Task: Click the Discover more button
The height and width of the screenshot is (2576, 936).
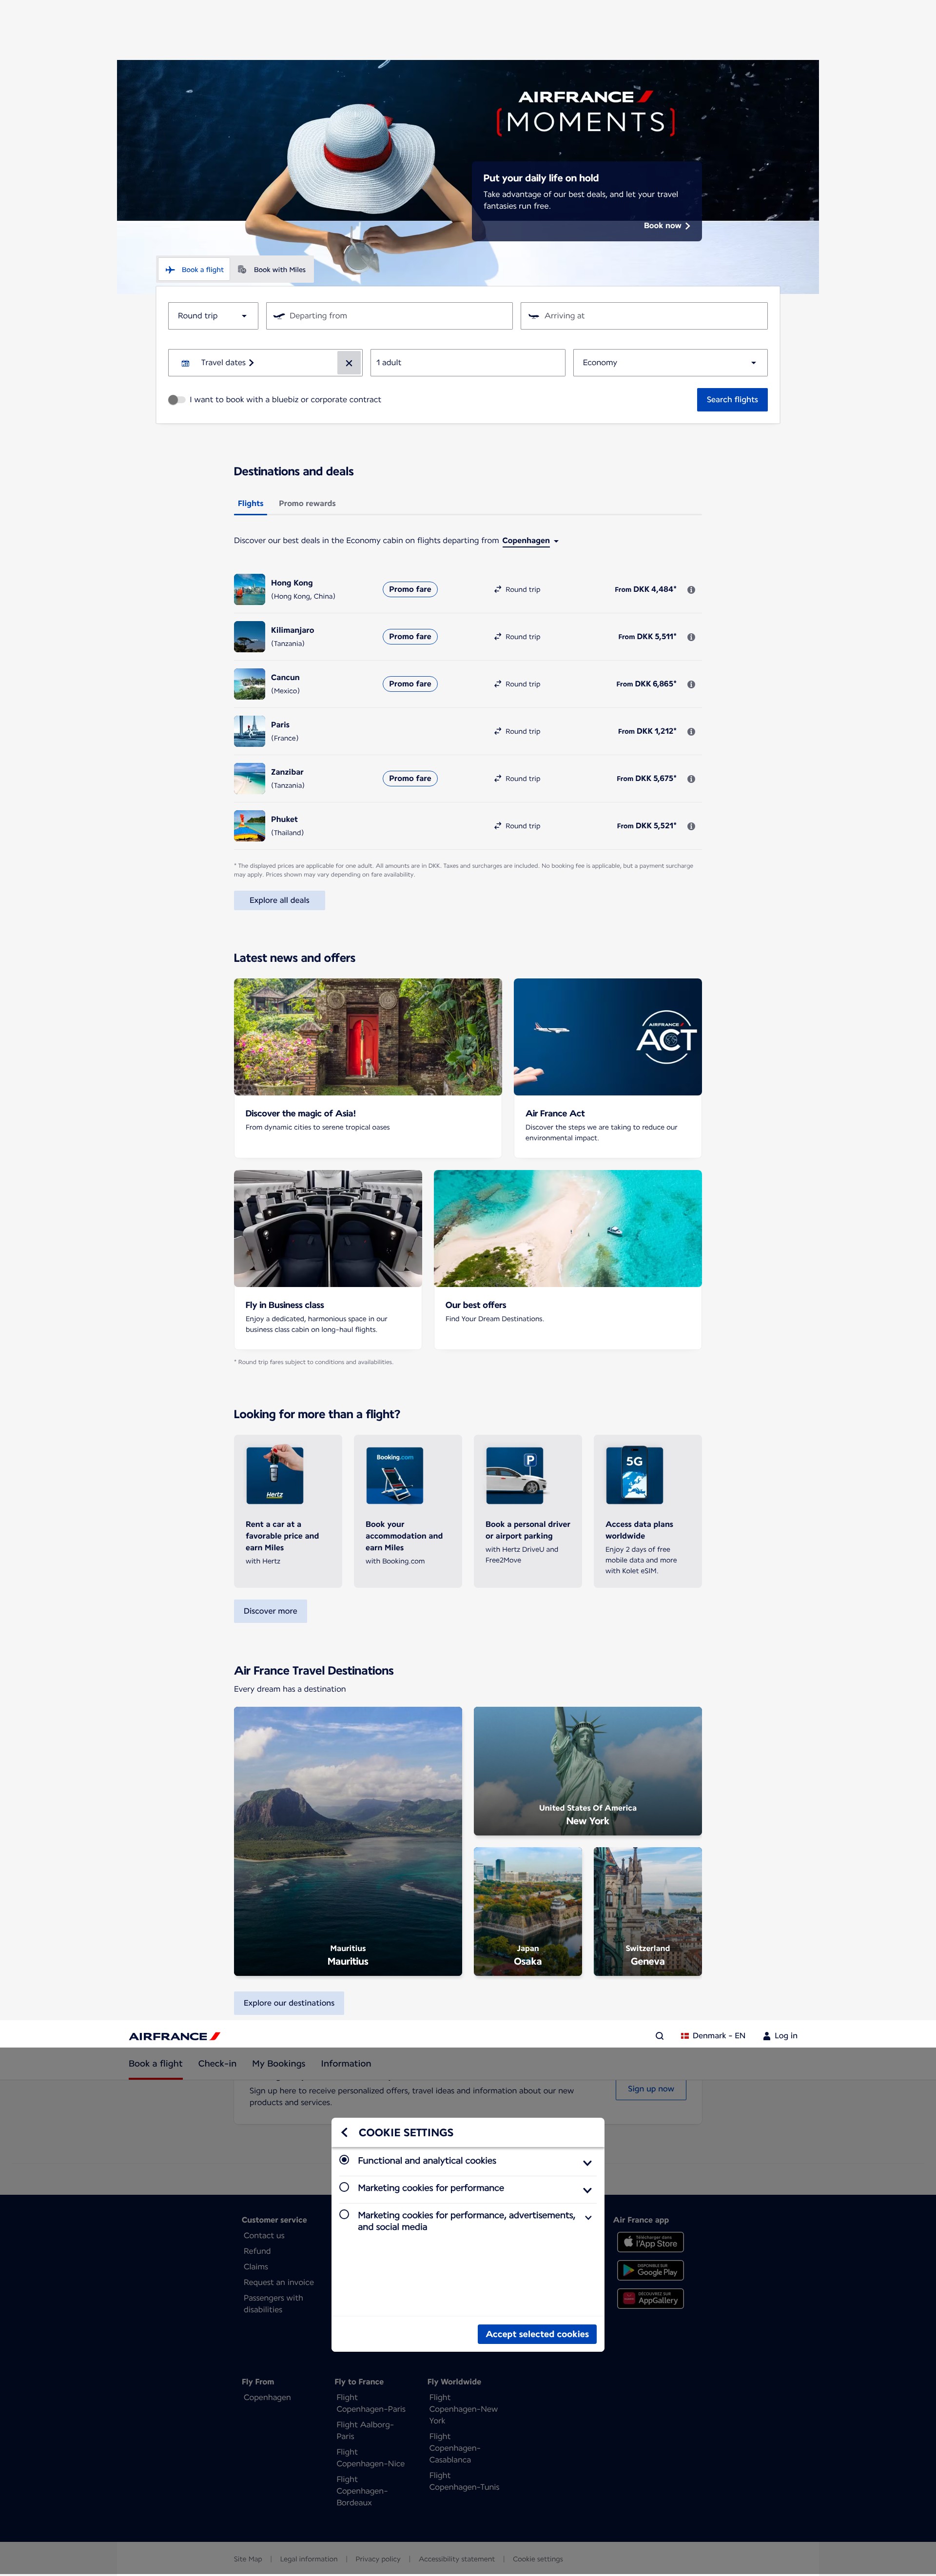Action: point(270,1611)
